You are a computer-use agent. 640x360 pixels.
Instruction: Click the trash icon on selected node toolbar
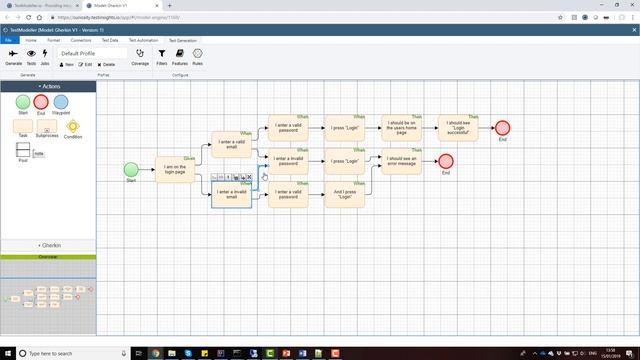[x=236, y=177]
